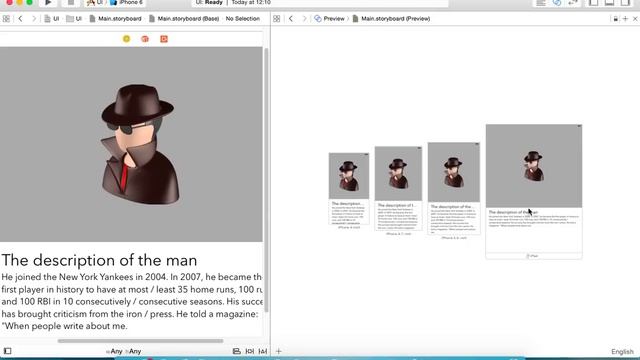Select the iPhone 4.7-inch preview device

[398, 189]
